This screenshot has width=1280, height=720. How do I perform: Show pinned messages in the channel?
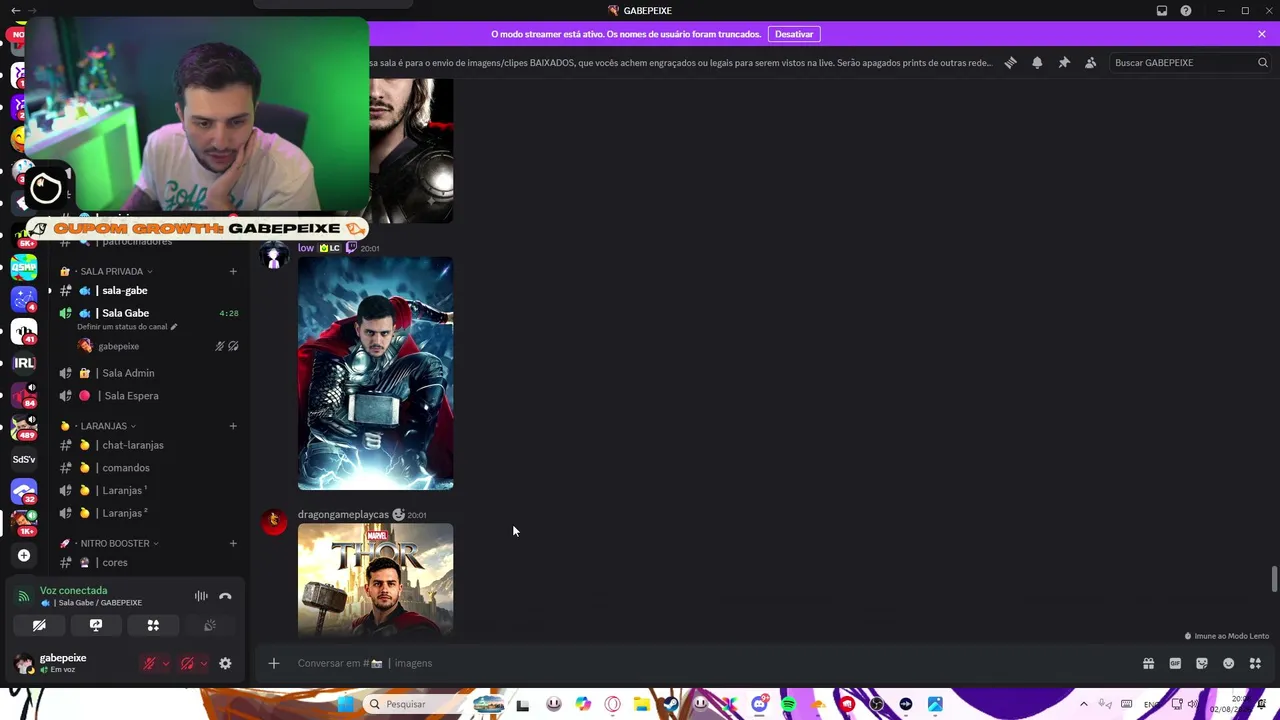point(1064,62)
